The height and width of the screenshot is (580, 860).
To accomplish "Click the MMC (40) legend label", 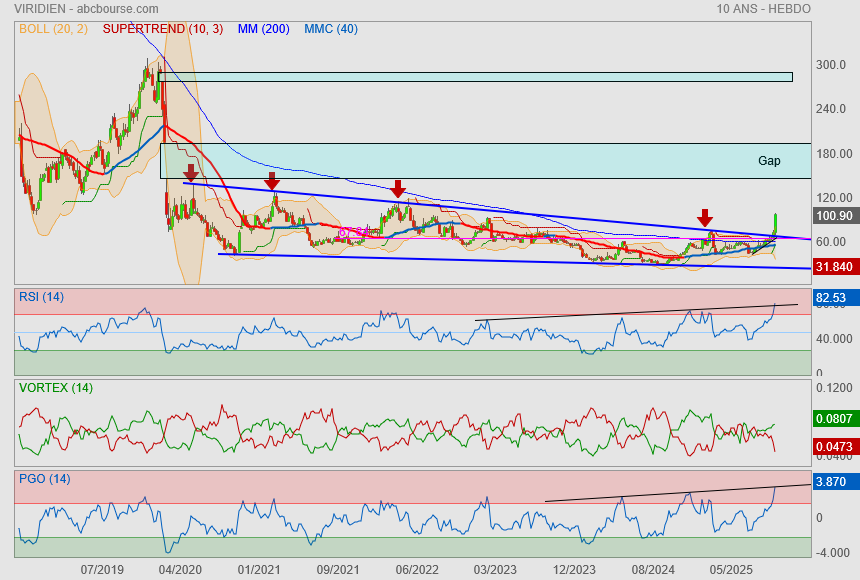I will (331, 29).
